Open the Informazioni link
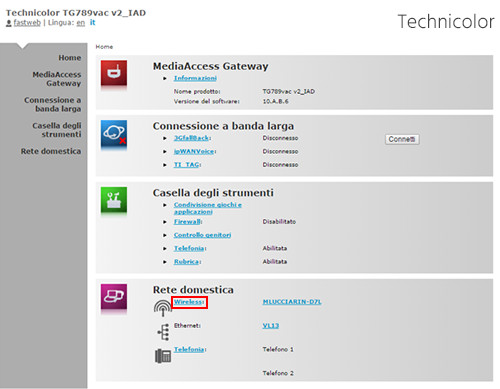This screenshot has width=500, height=389. coord(195,78)
